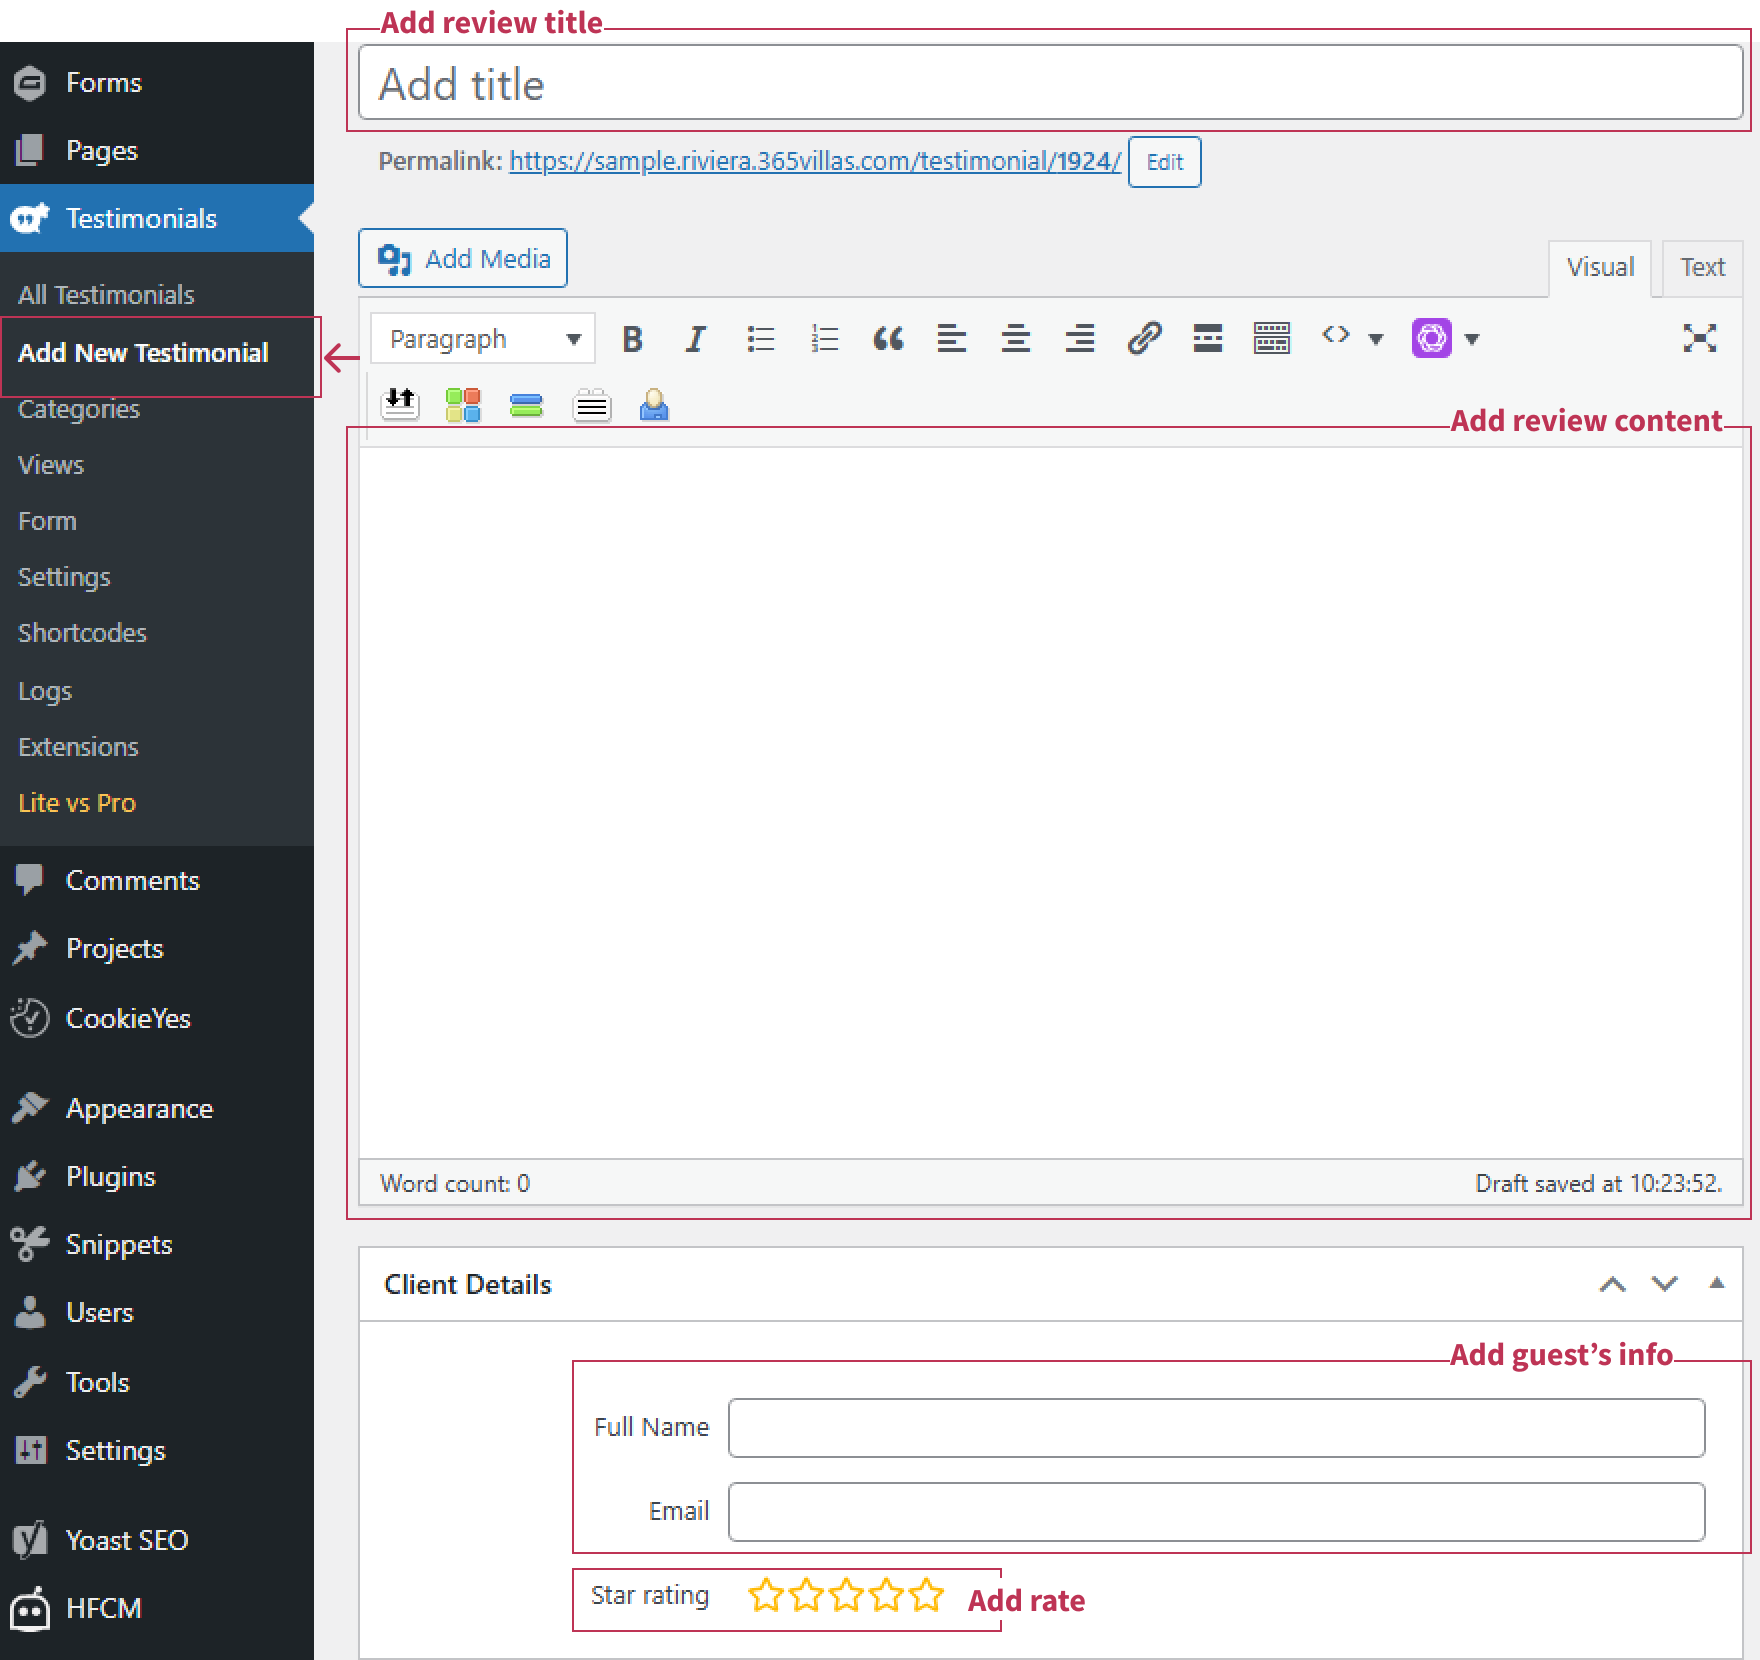Open the Shortcodes submenu item
Viewport: 1760px width, 1660px height.
[82, 633]
